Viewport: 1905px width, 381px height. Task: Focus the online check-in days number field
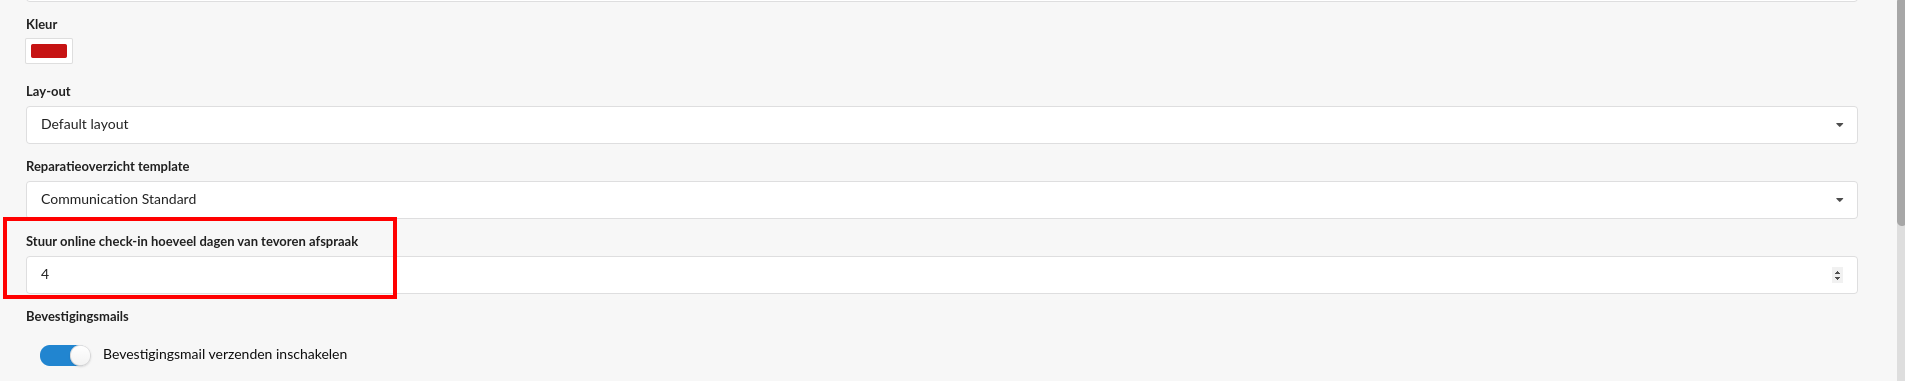click(941, 275)
